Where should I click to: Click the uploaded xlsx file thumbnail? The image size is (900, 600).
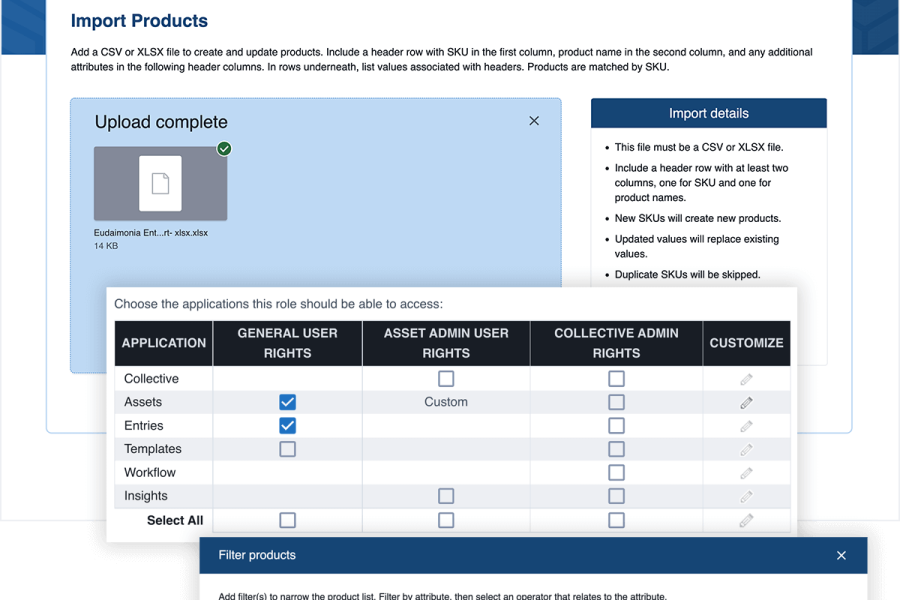160,184
